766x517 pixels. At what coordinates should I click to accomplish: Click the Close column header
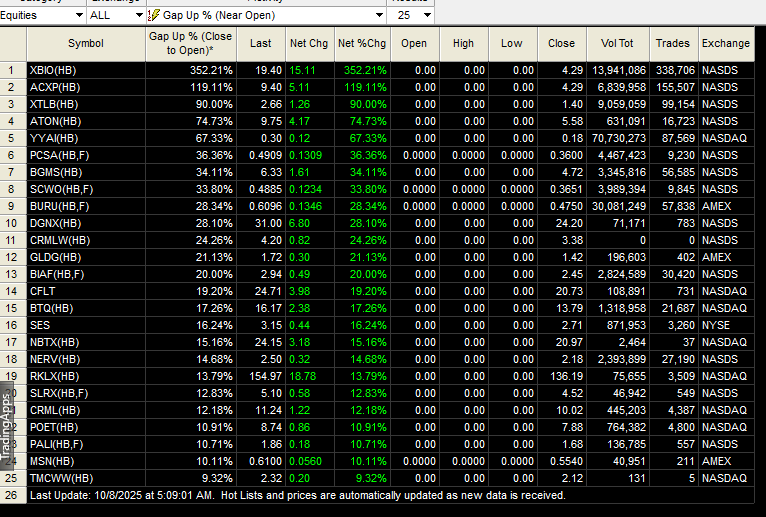(561, 43)
